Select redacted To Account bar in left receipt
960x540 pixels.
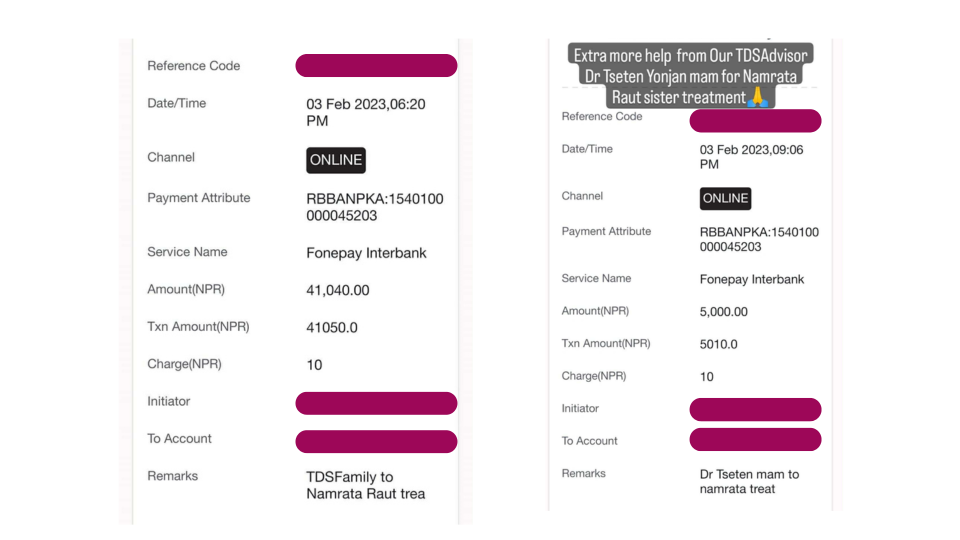pyautogui.click(x=376, y=441)
